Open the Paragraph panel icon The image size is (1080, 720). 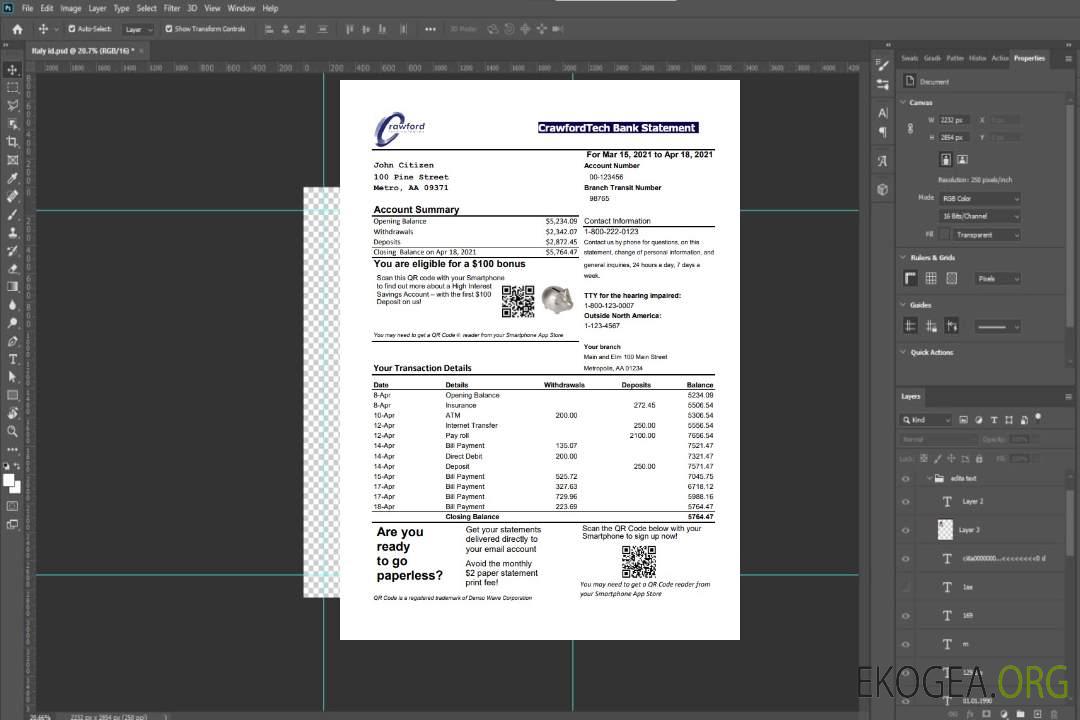tap(883, 132)
